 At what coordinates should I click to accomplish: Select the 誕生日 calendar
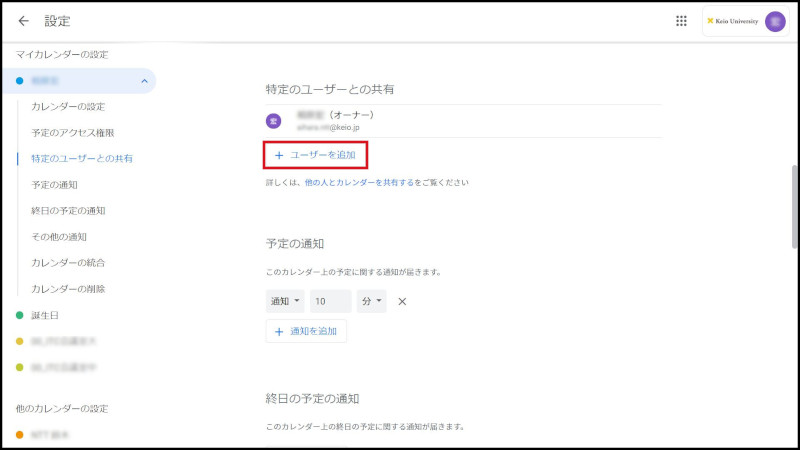(x=46, y=315)
